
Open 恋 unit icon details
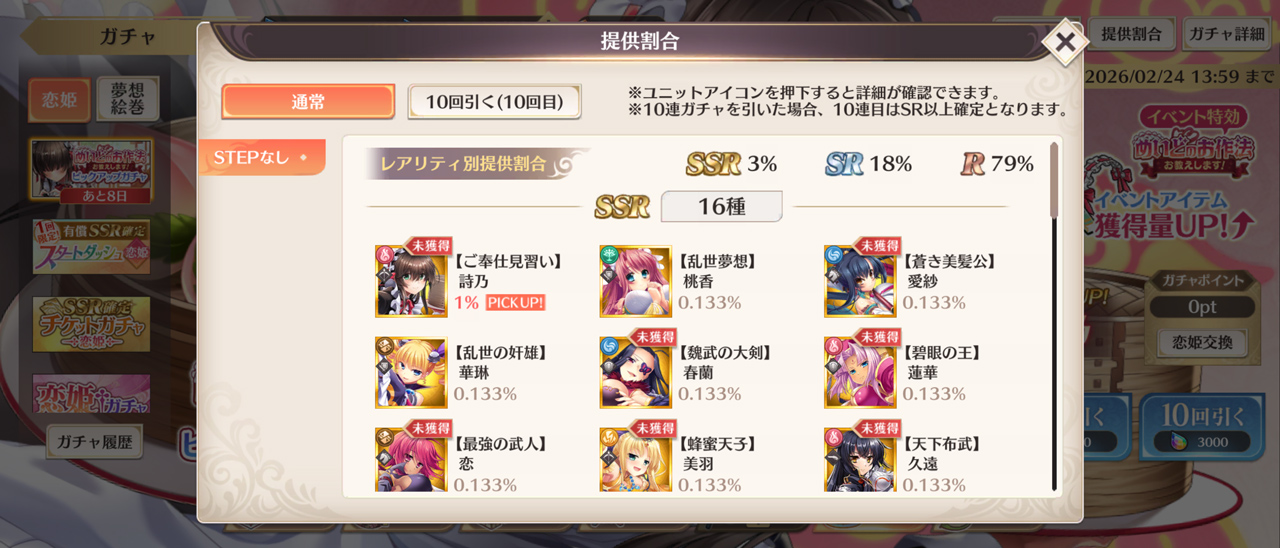(411, 460)
